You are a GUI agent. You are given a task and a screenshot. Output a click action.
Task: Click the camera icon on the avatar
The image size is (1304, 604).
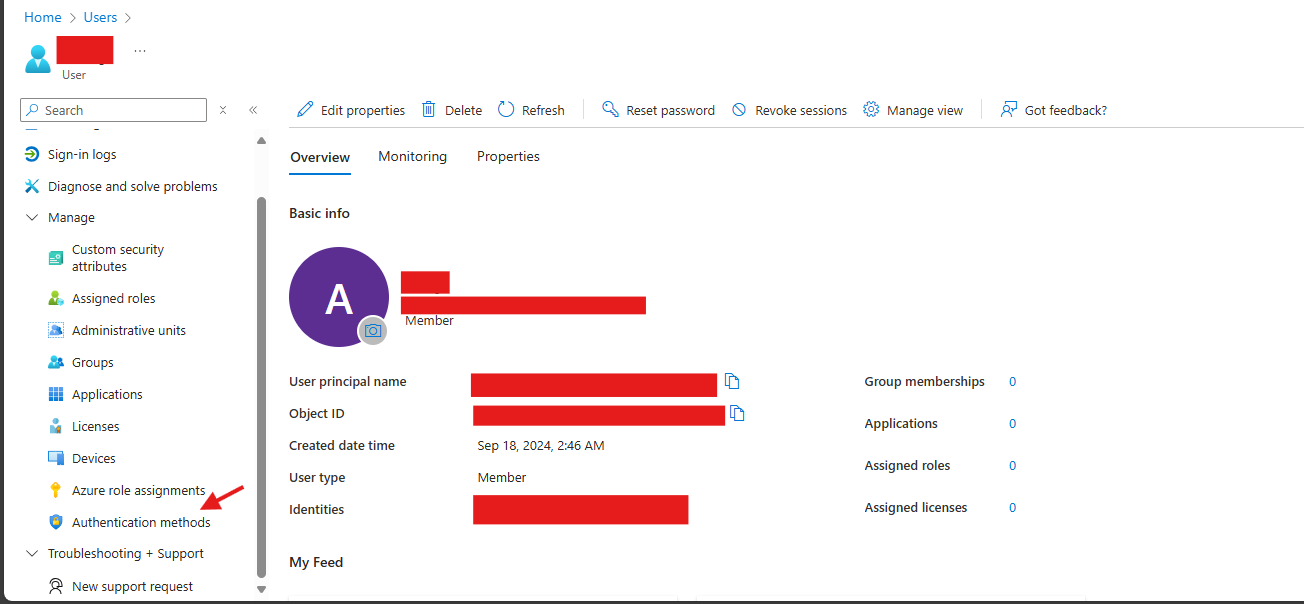tap(373, 330)
